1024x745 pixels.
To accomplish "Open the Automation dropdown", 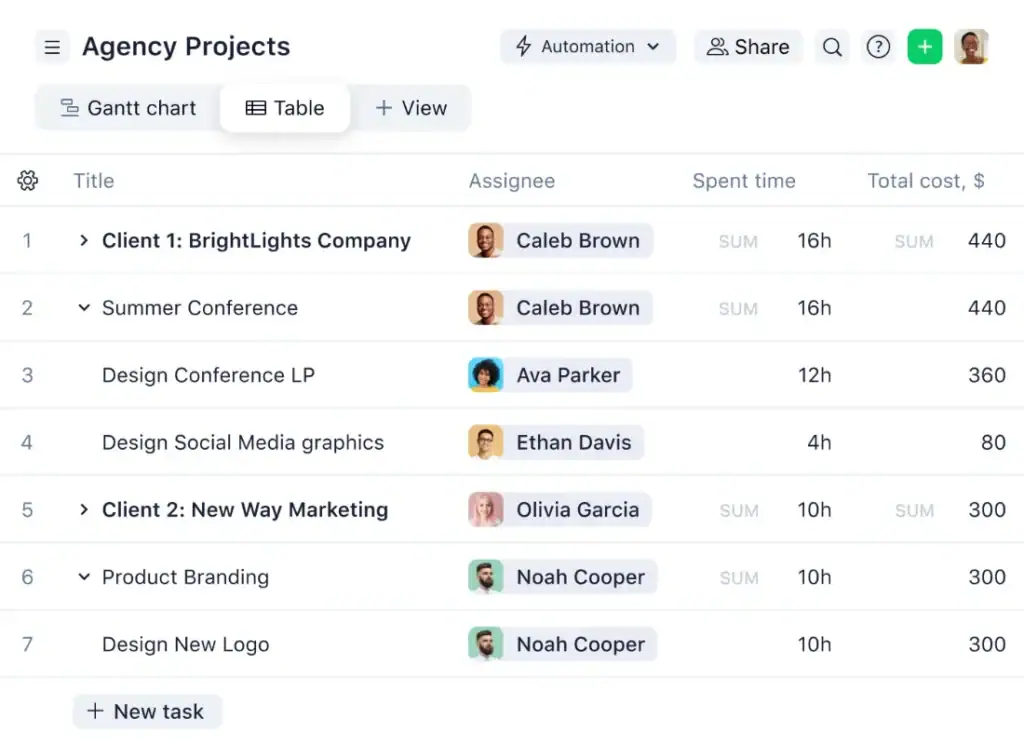I will [x=655, y=46].
